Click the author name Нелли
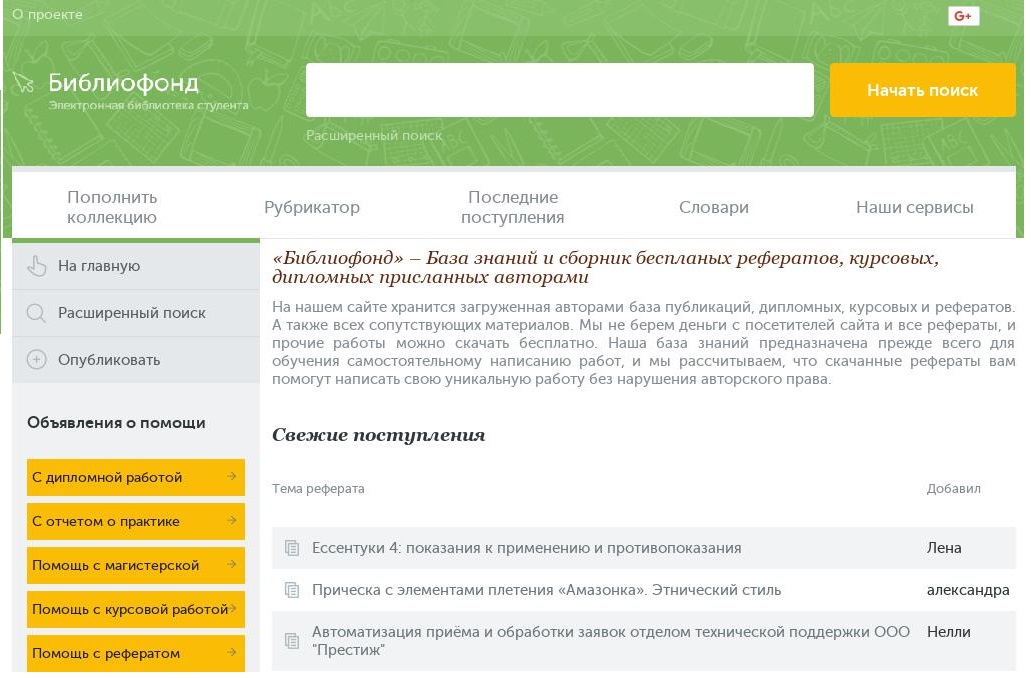 948,632
